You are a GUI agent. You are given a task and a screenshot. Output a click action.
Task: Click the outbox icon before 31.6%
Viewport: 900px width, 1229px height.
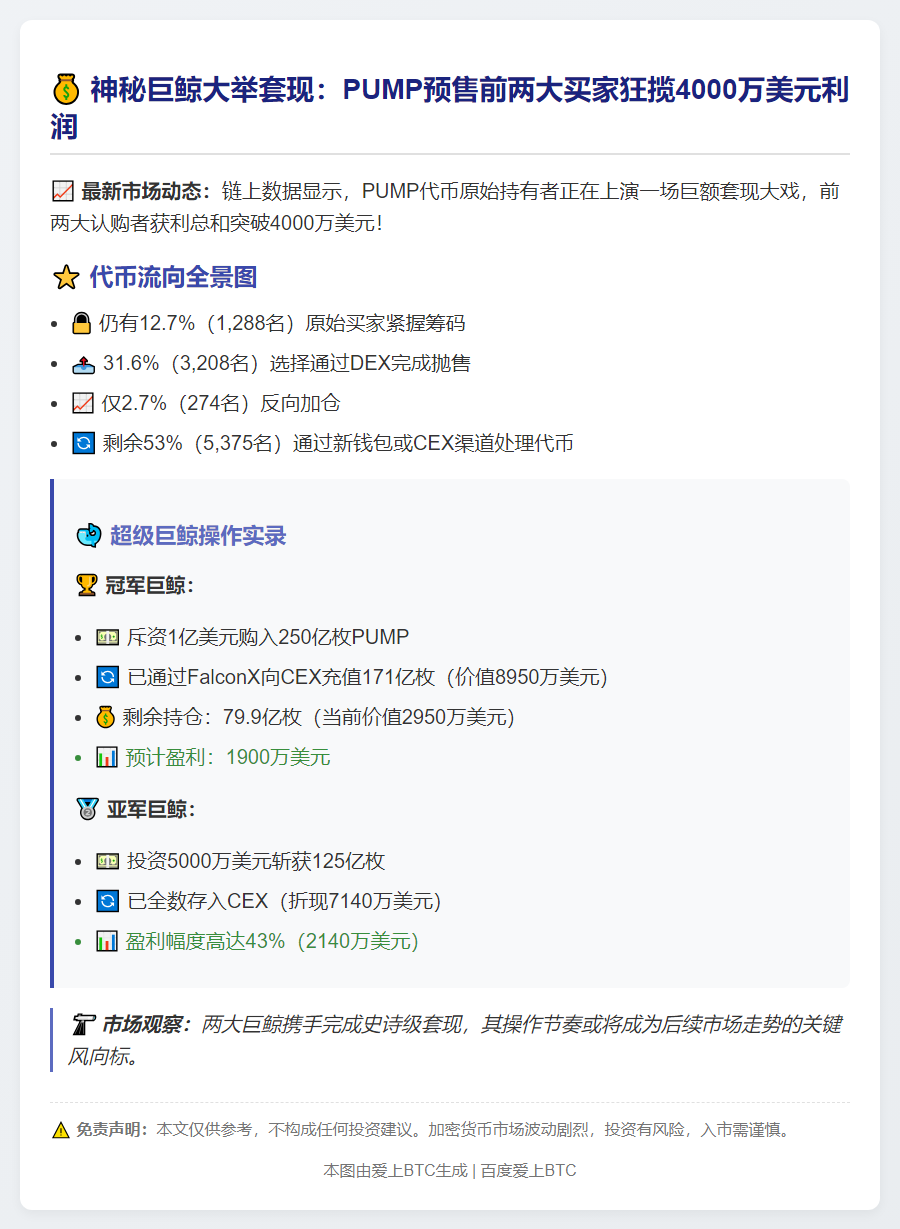pos(83,363)
